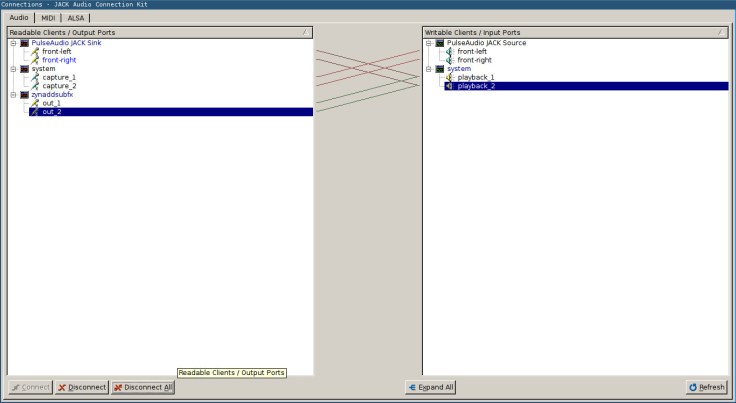
Task: Collapse the PulseAudio JACK Sink tree node
Action: click(13, 43)
